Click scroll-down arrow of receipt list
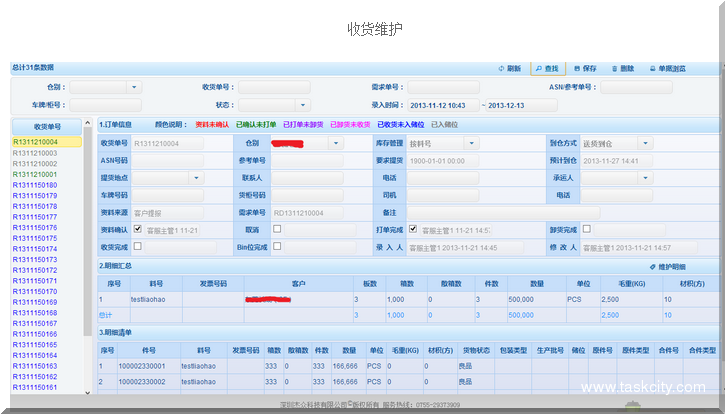 tap(88, 392)
